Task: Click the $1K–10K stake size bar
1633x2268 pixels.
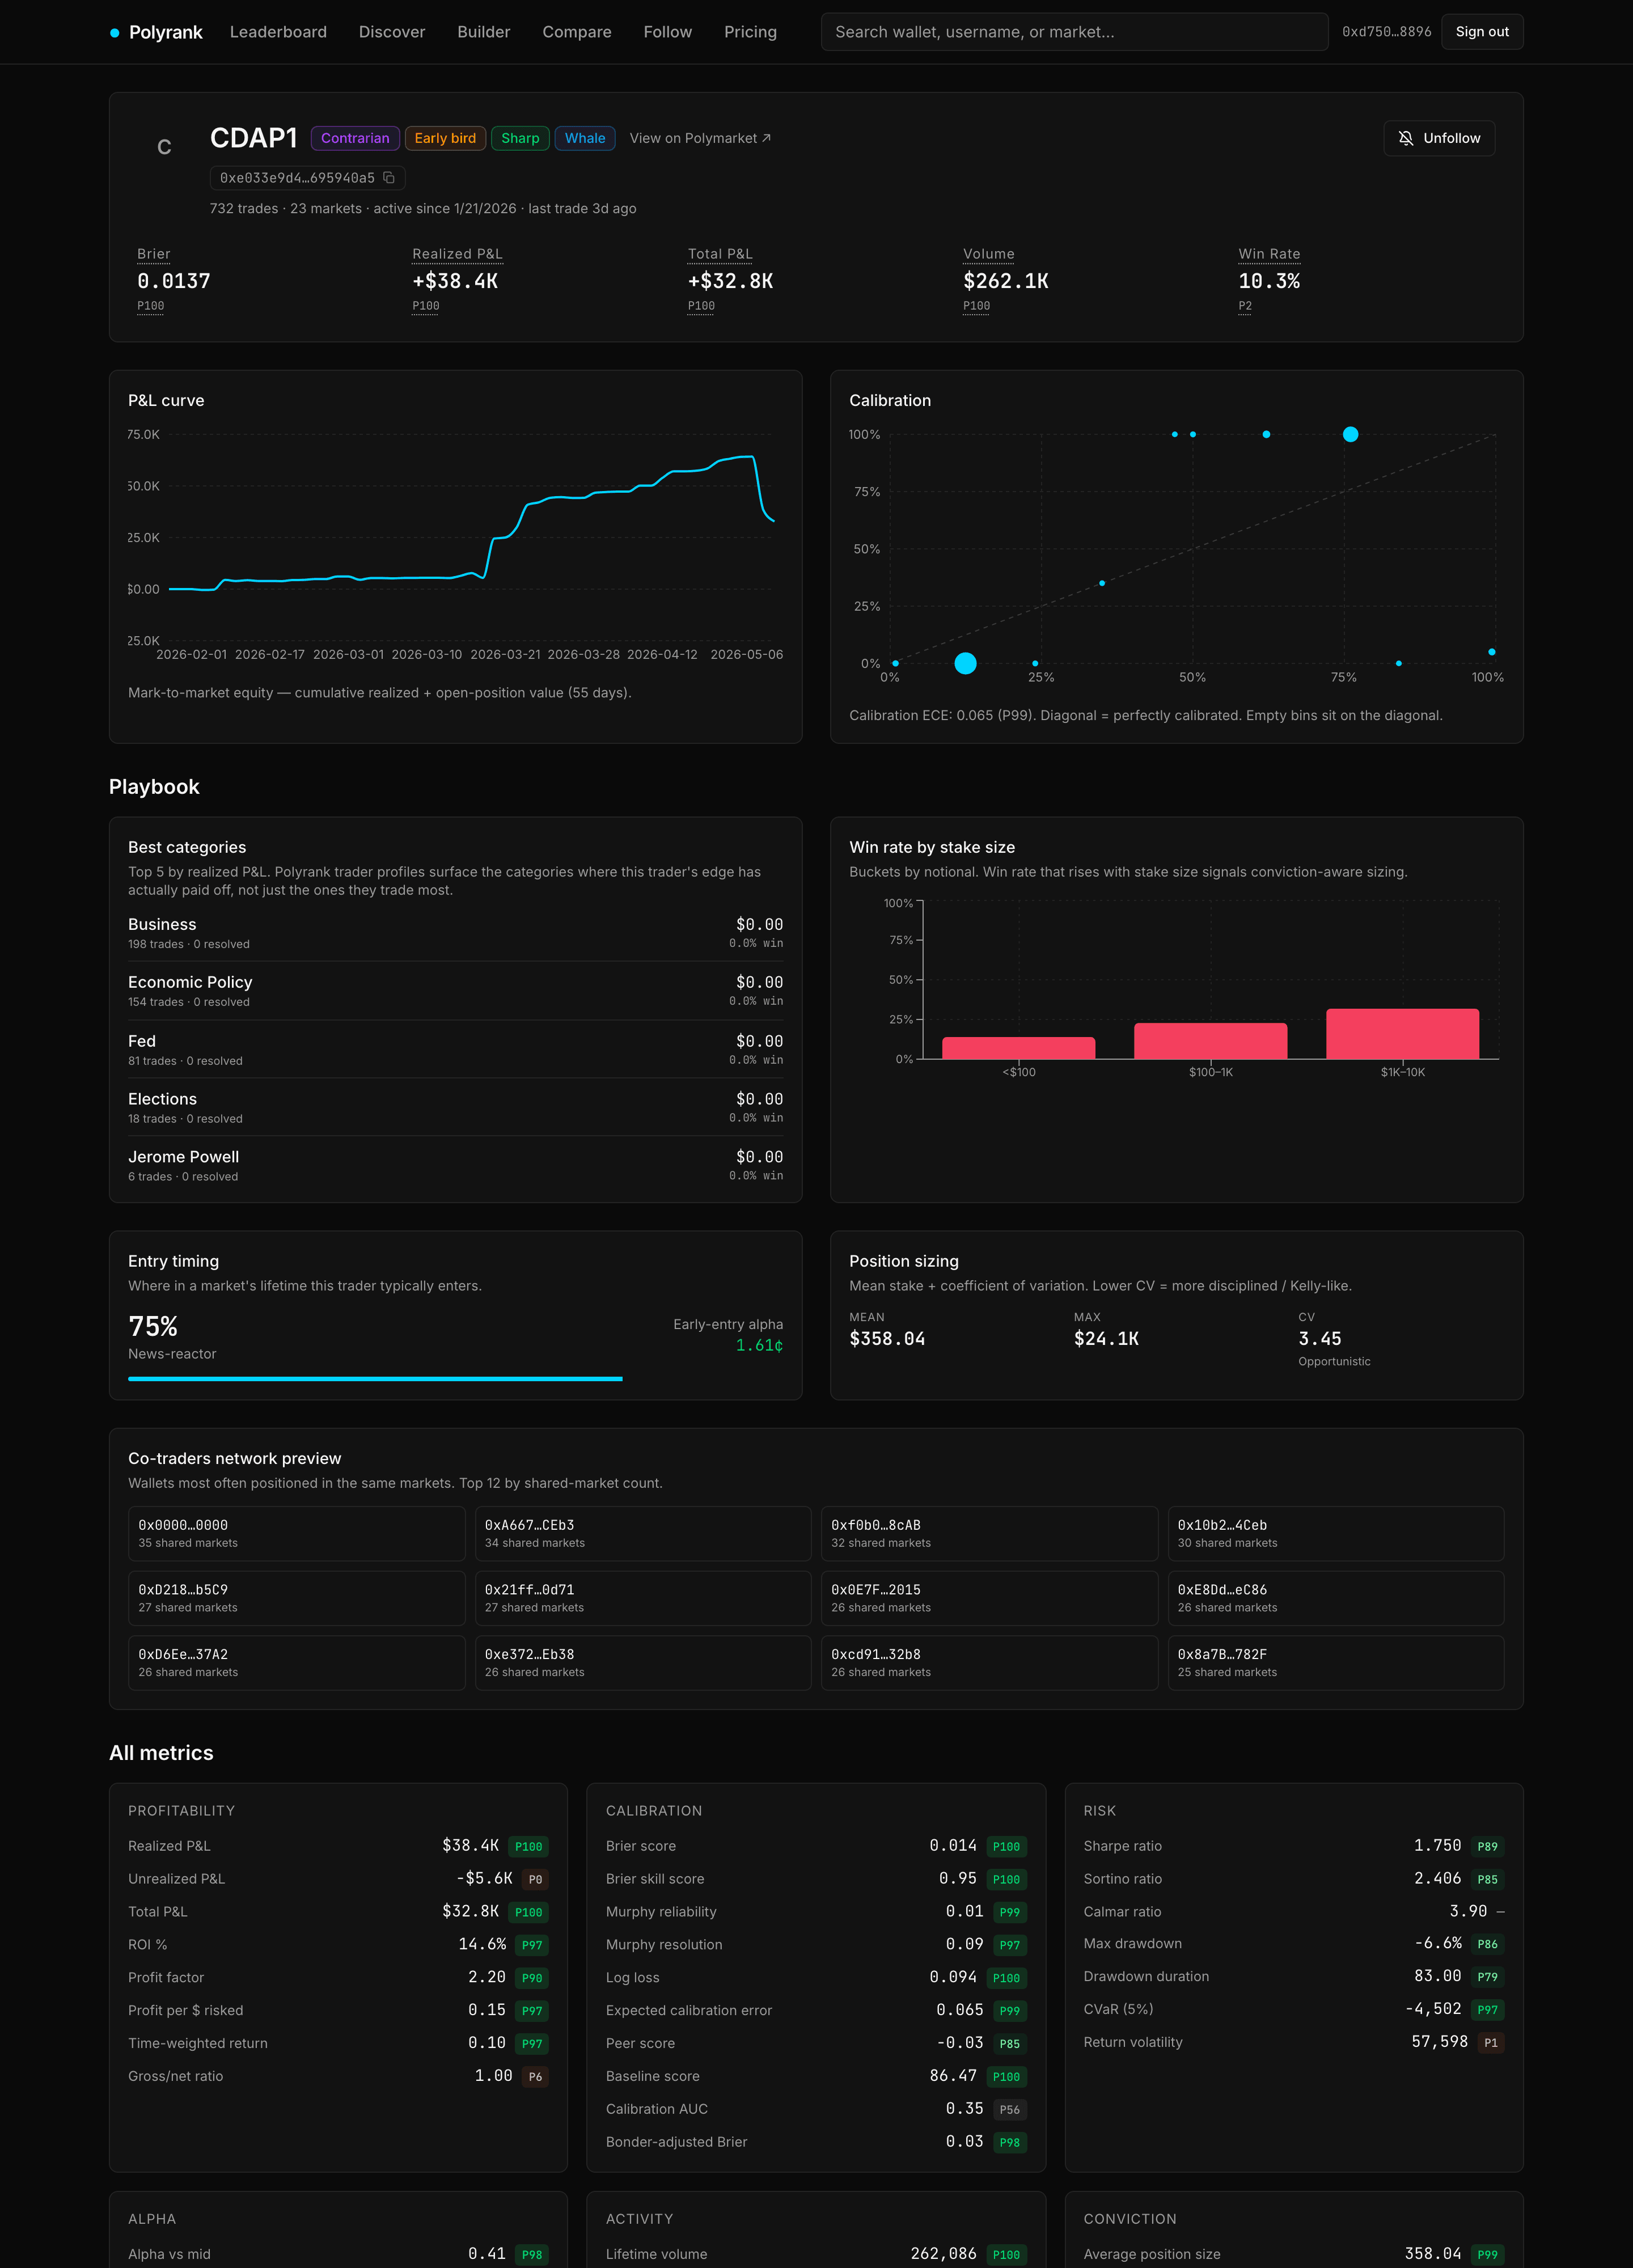Action: point(1402,1034)
